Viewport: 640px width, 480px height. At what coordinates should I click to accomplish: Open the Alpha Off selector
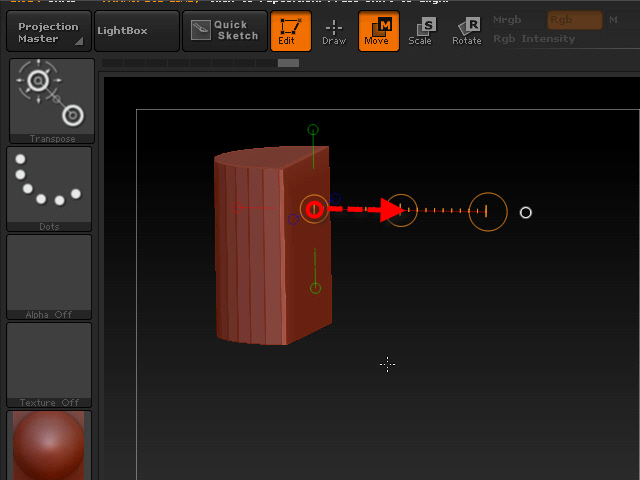pyautogui.click(x=49, y=277)
